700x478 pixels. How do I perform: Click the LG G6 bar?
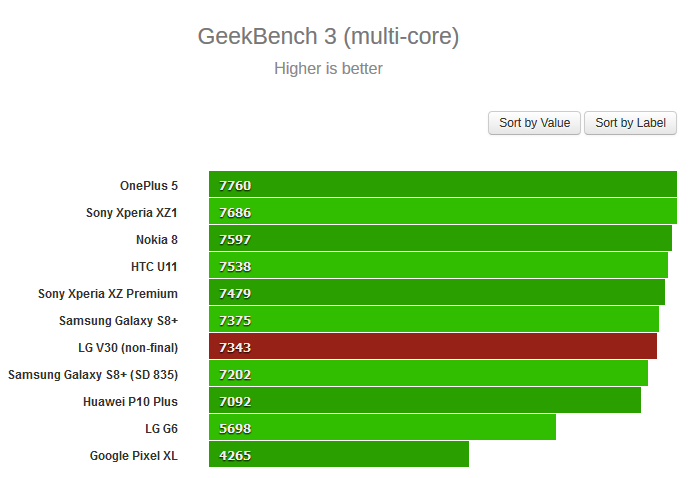(x=382, y=428)
